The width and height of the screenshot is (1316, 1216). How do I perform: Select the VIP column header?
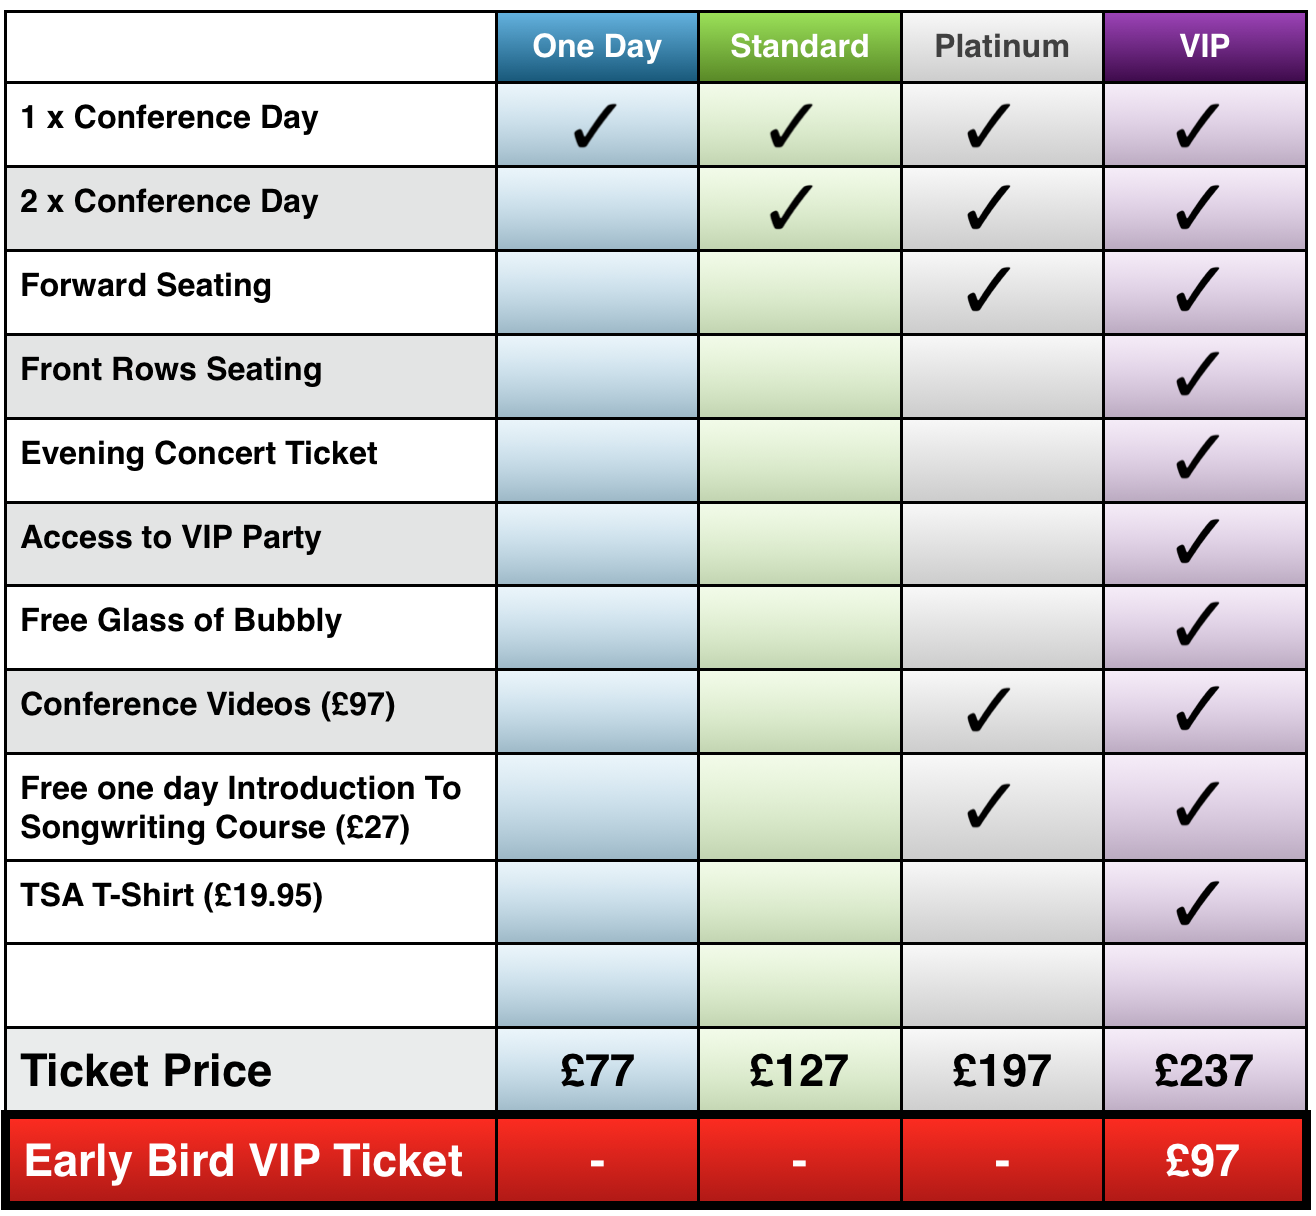1204,47
